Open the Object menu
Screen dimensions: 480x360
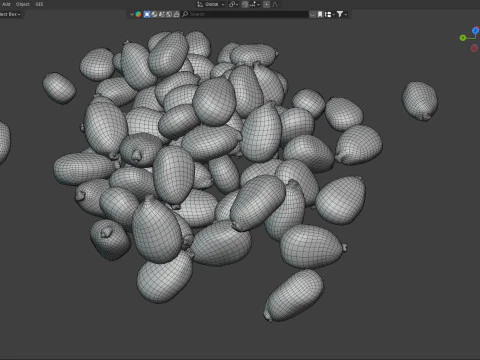click(x=23, y=4)
